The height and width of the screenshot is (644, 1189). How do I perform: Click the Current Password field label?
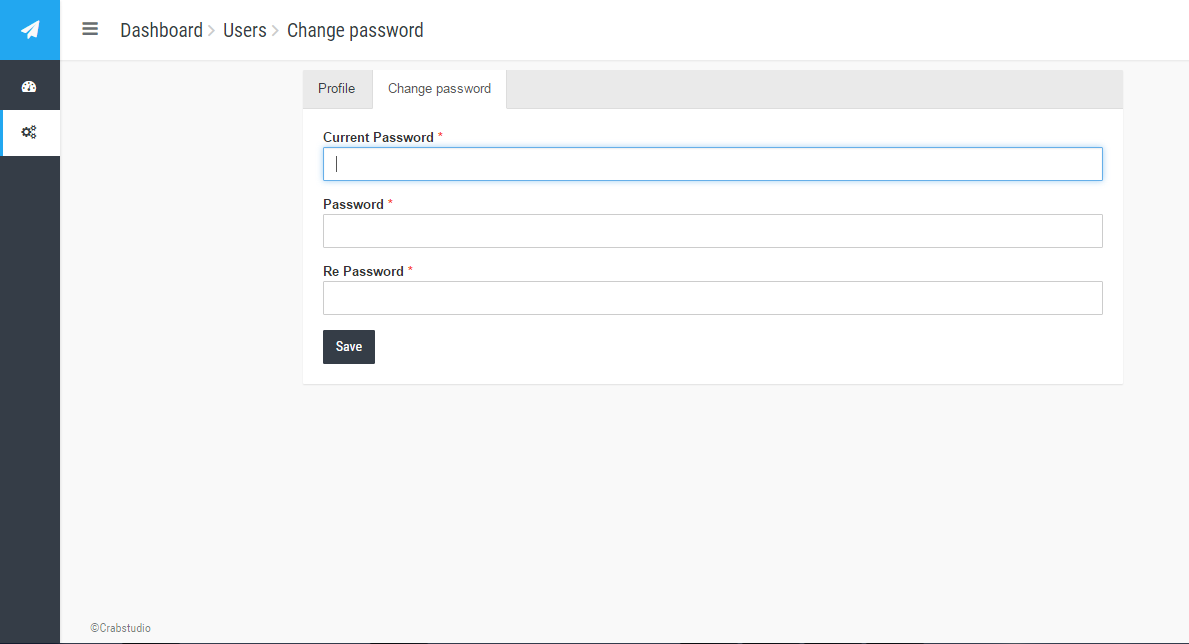tap(378, 137)
